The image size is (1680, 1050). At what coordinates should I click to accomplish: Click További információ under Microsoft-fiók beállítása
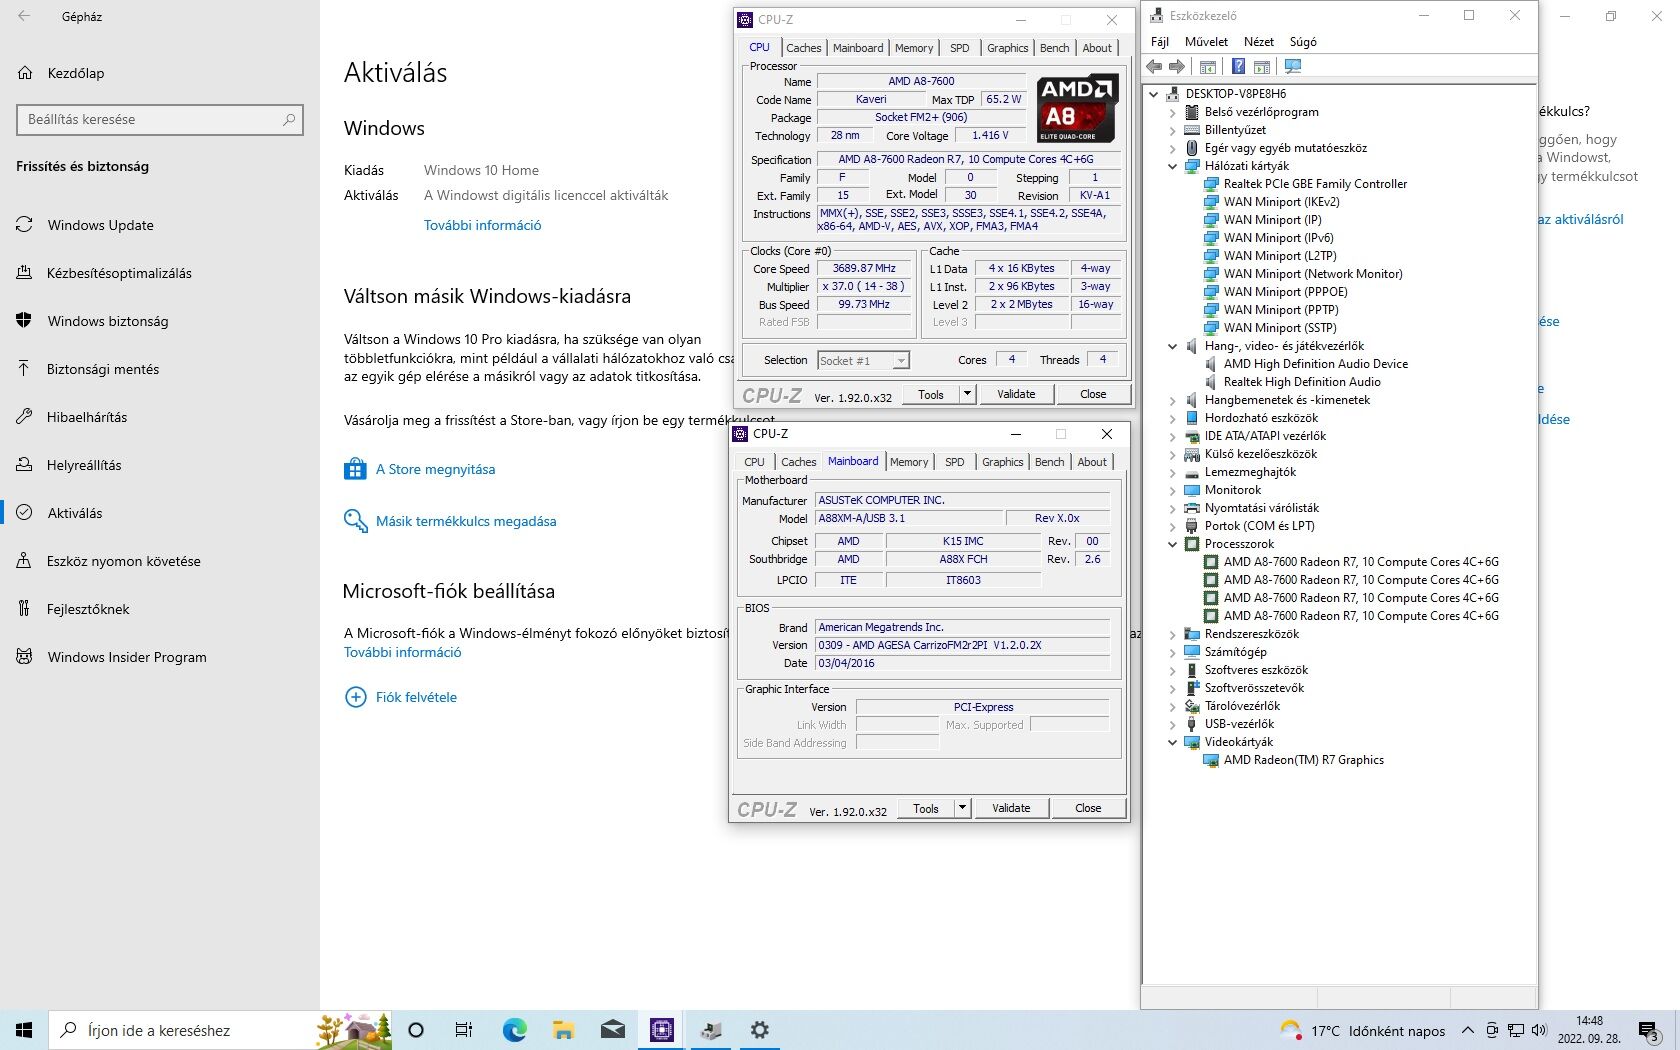402,652
